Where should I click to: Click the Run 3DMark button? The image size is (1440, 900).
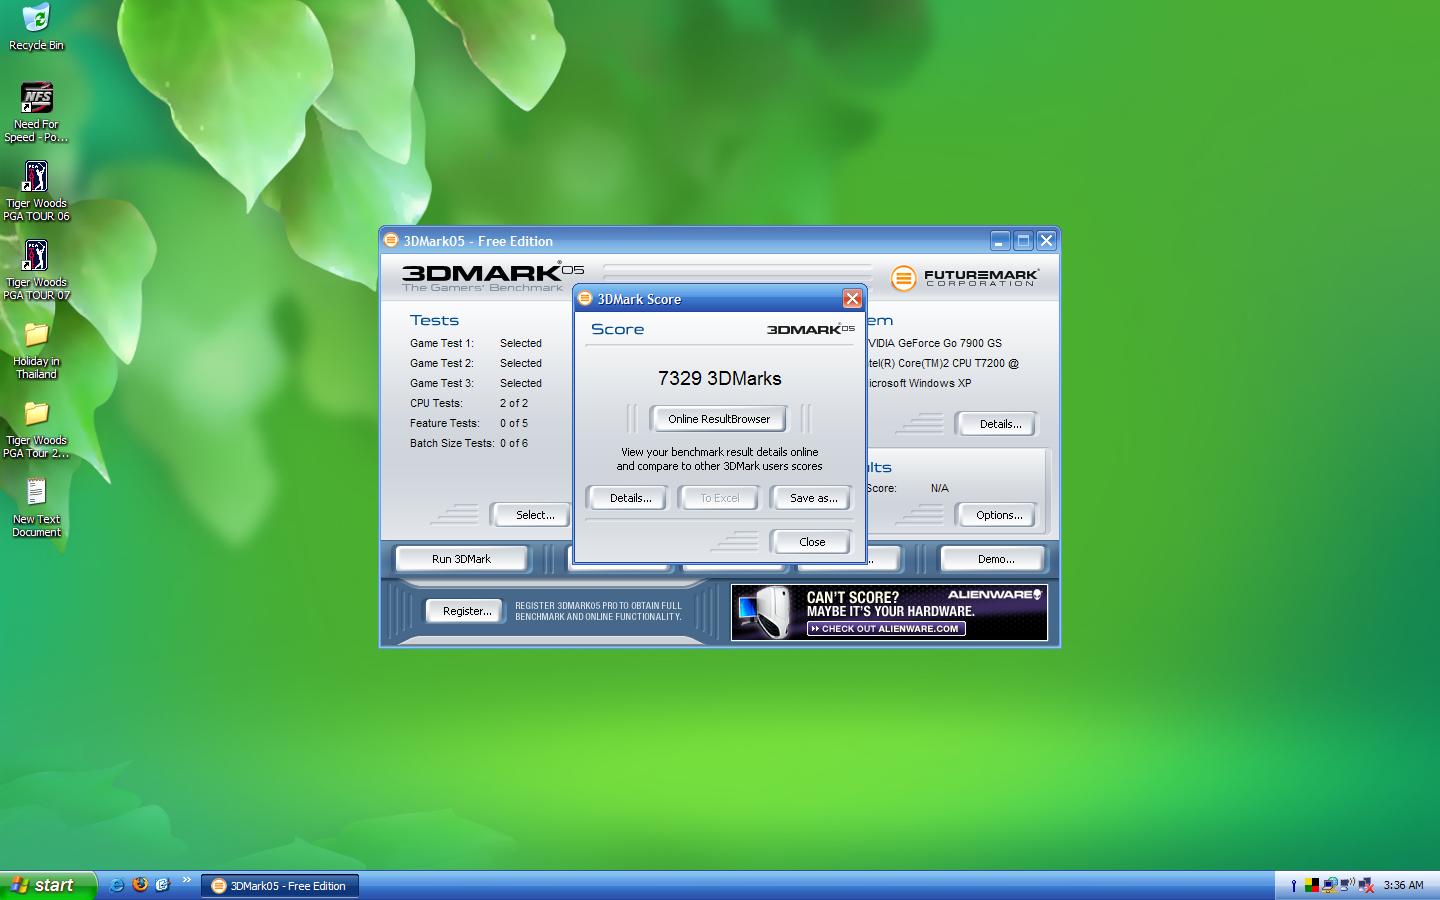pos(461,559)
